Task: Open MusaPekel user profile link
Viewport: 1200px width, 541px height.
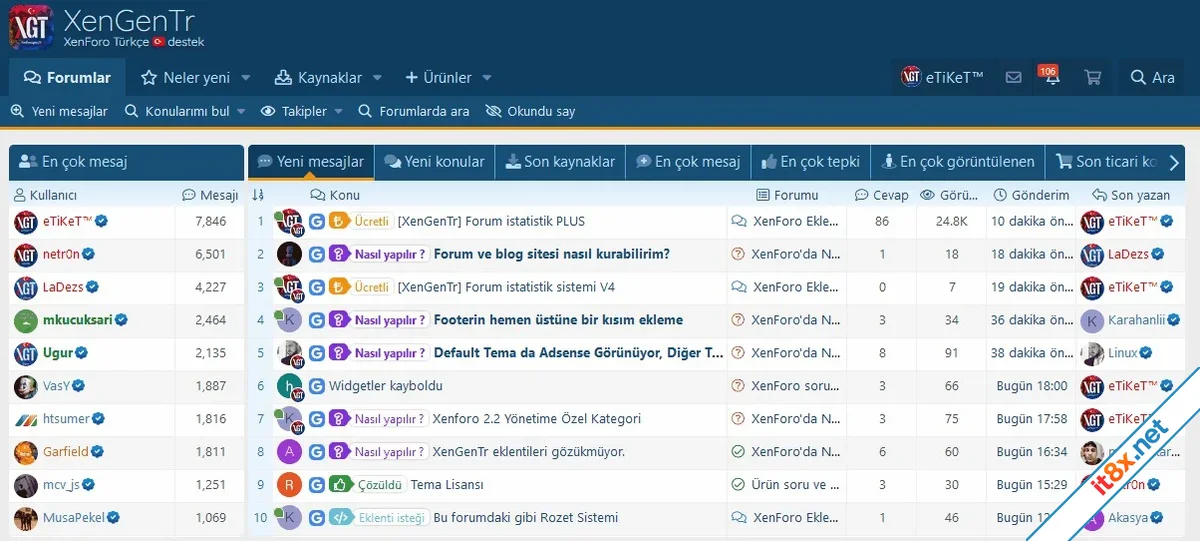Action: click(74, 518)
